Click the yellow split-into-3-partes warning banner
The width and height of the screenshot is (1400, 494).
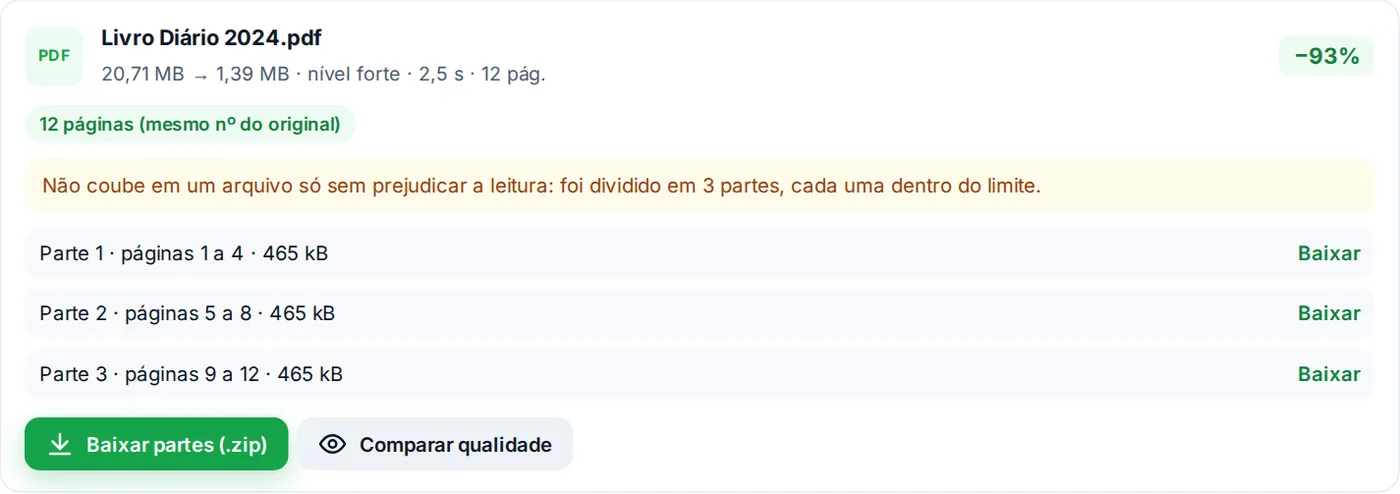point(700,185)
